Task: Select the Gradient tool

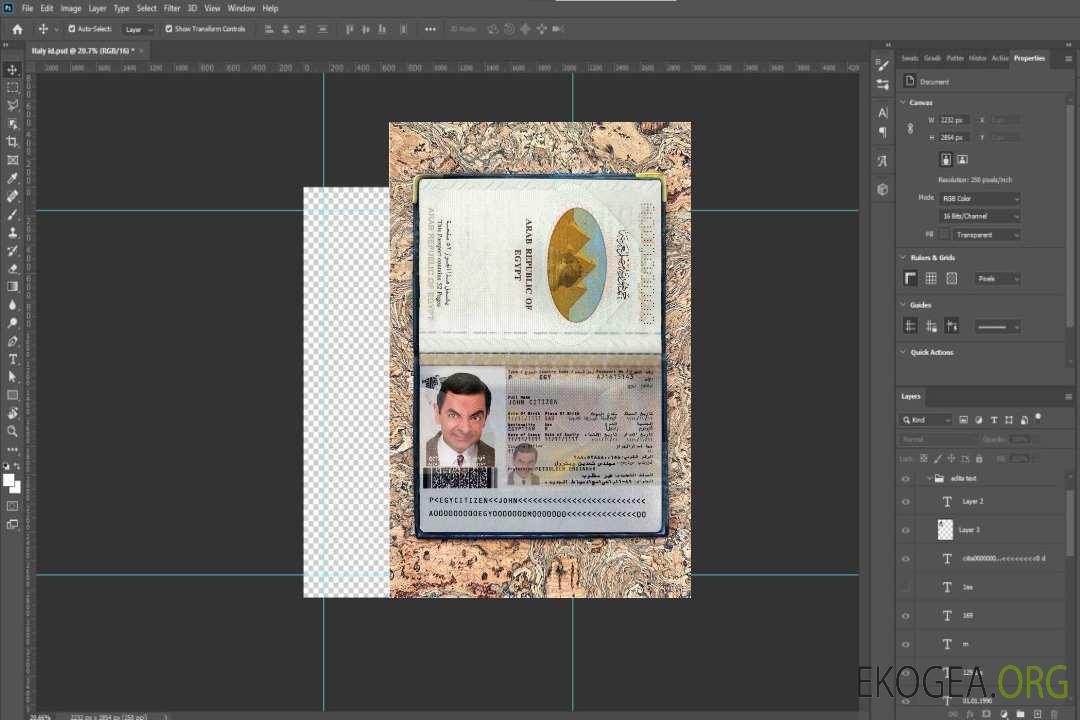Action: click(12, 287)
